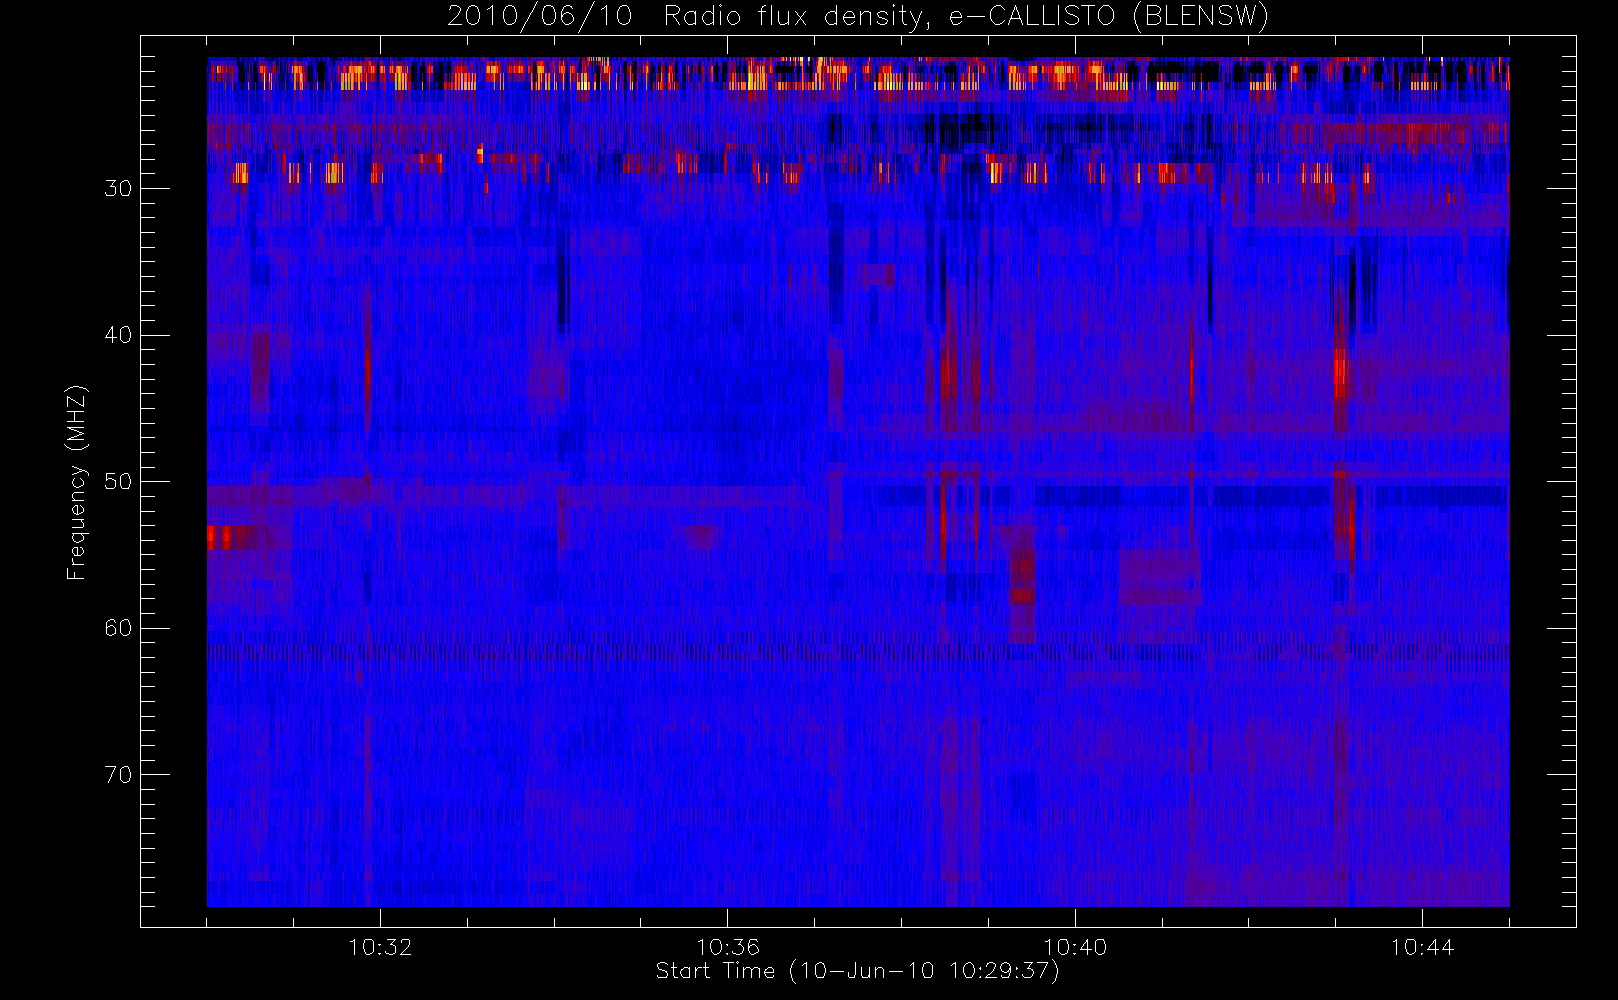
Task: Click the 10:40 time tick label
Action: (1075, 947)
